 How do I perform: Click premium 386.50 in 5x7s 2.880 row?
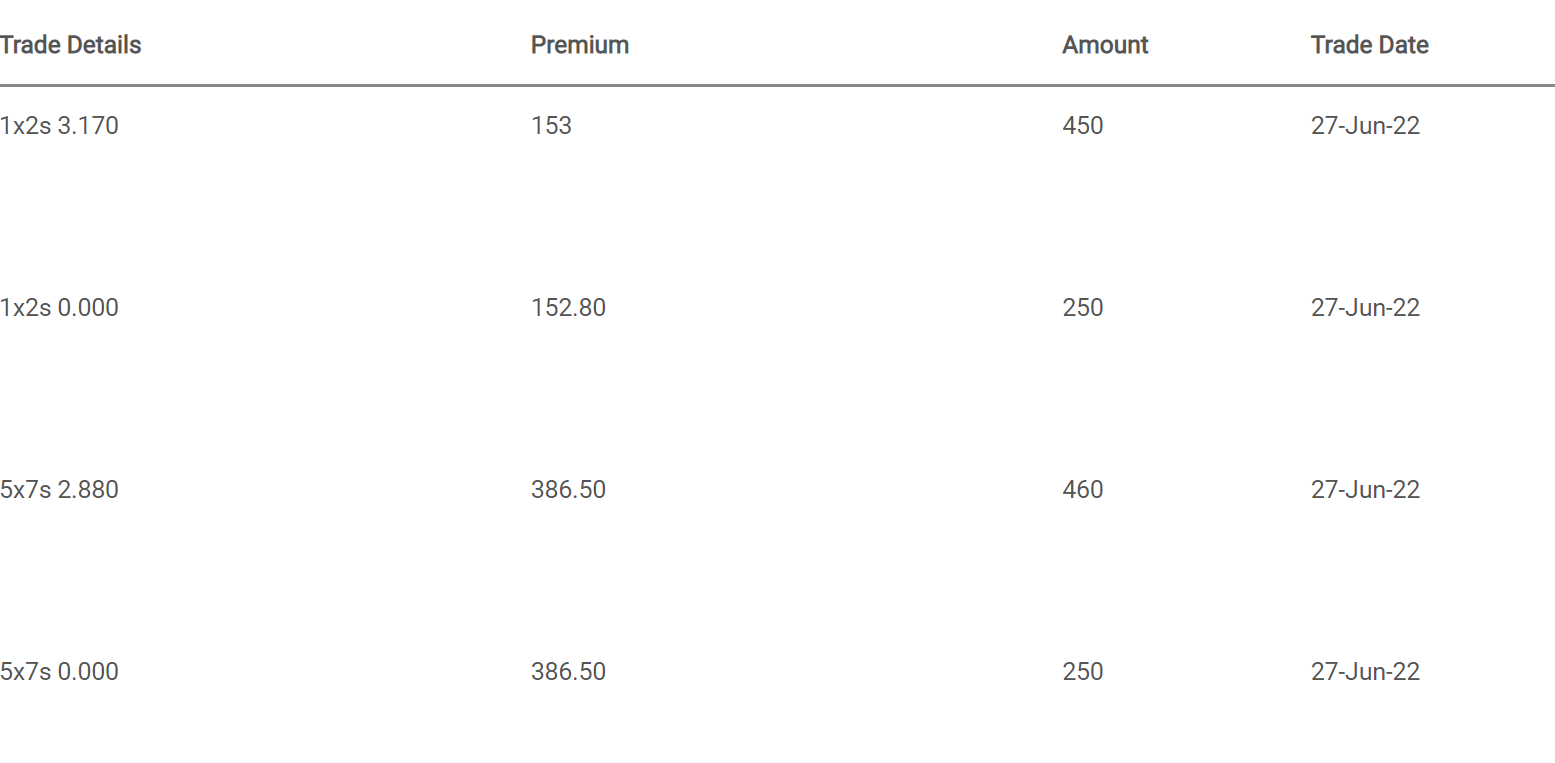tap(569, 490)
